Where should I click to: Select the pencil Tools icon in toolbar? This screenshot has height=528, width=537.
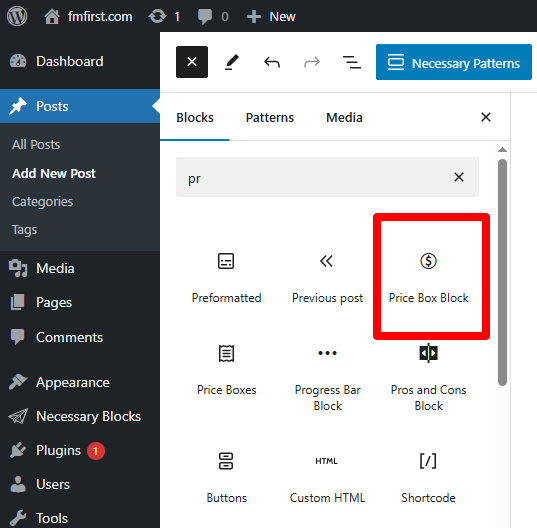[x=232, y=62]
